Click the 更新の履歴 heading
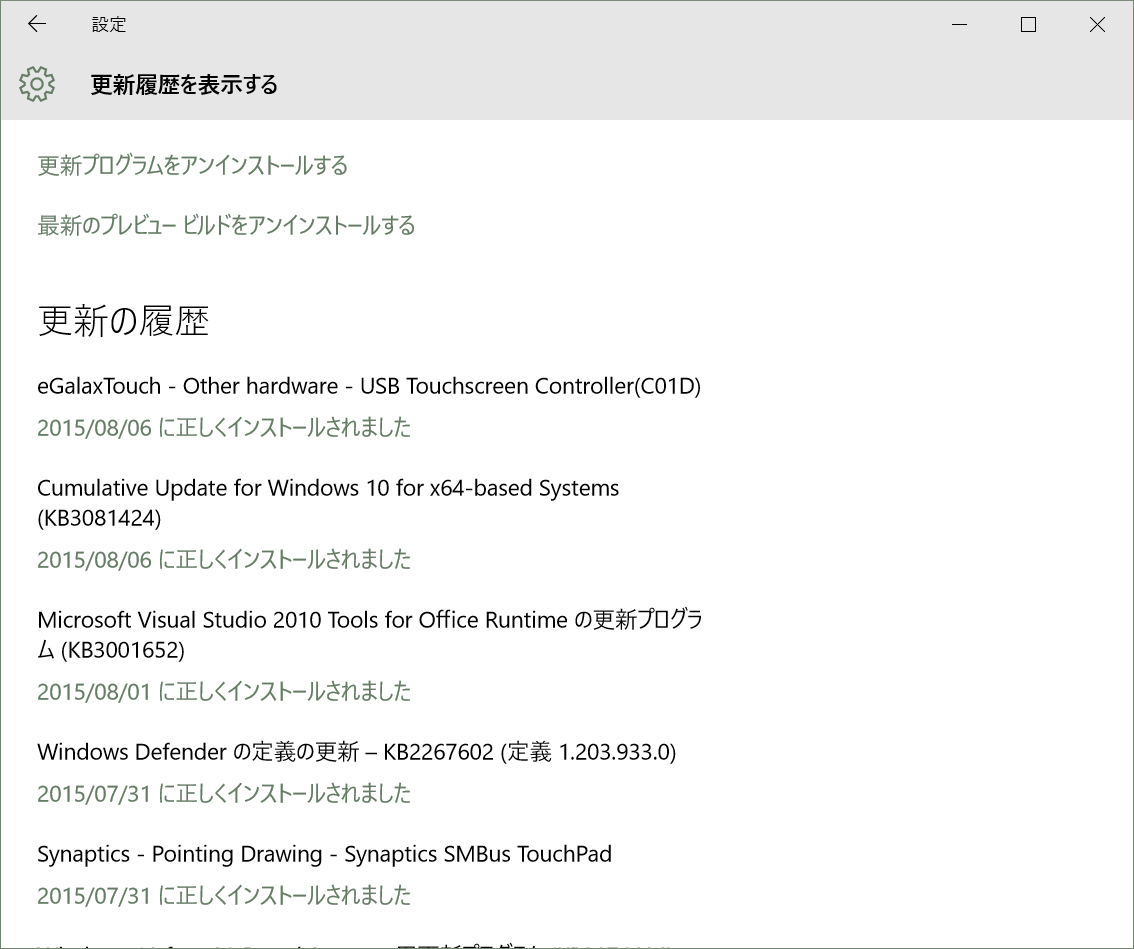1134x949 pixels. pyautogui.click(x=123, y=320)
